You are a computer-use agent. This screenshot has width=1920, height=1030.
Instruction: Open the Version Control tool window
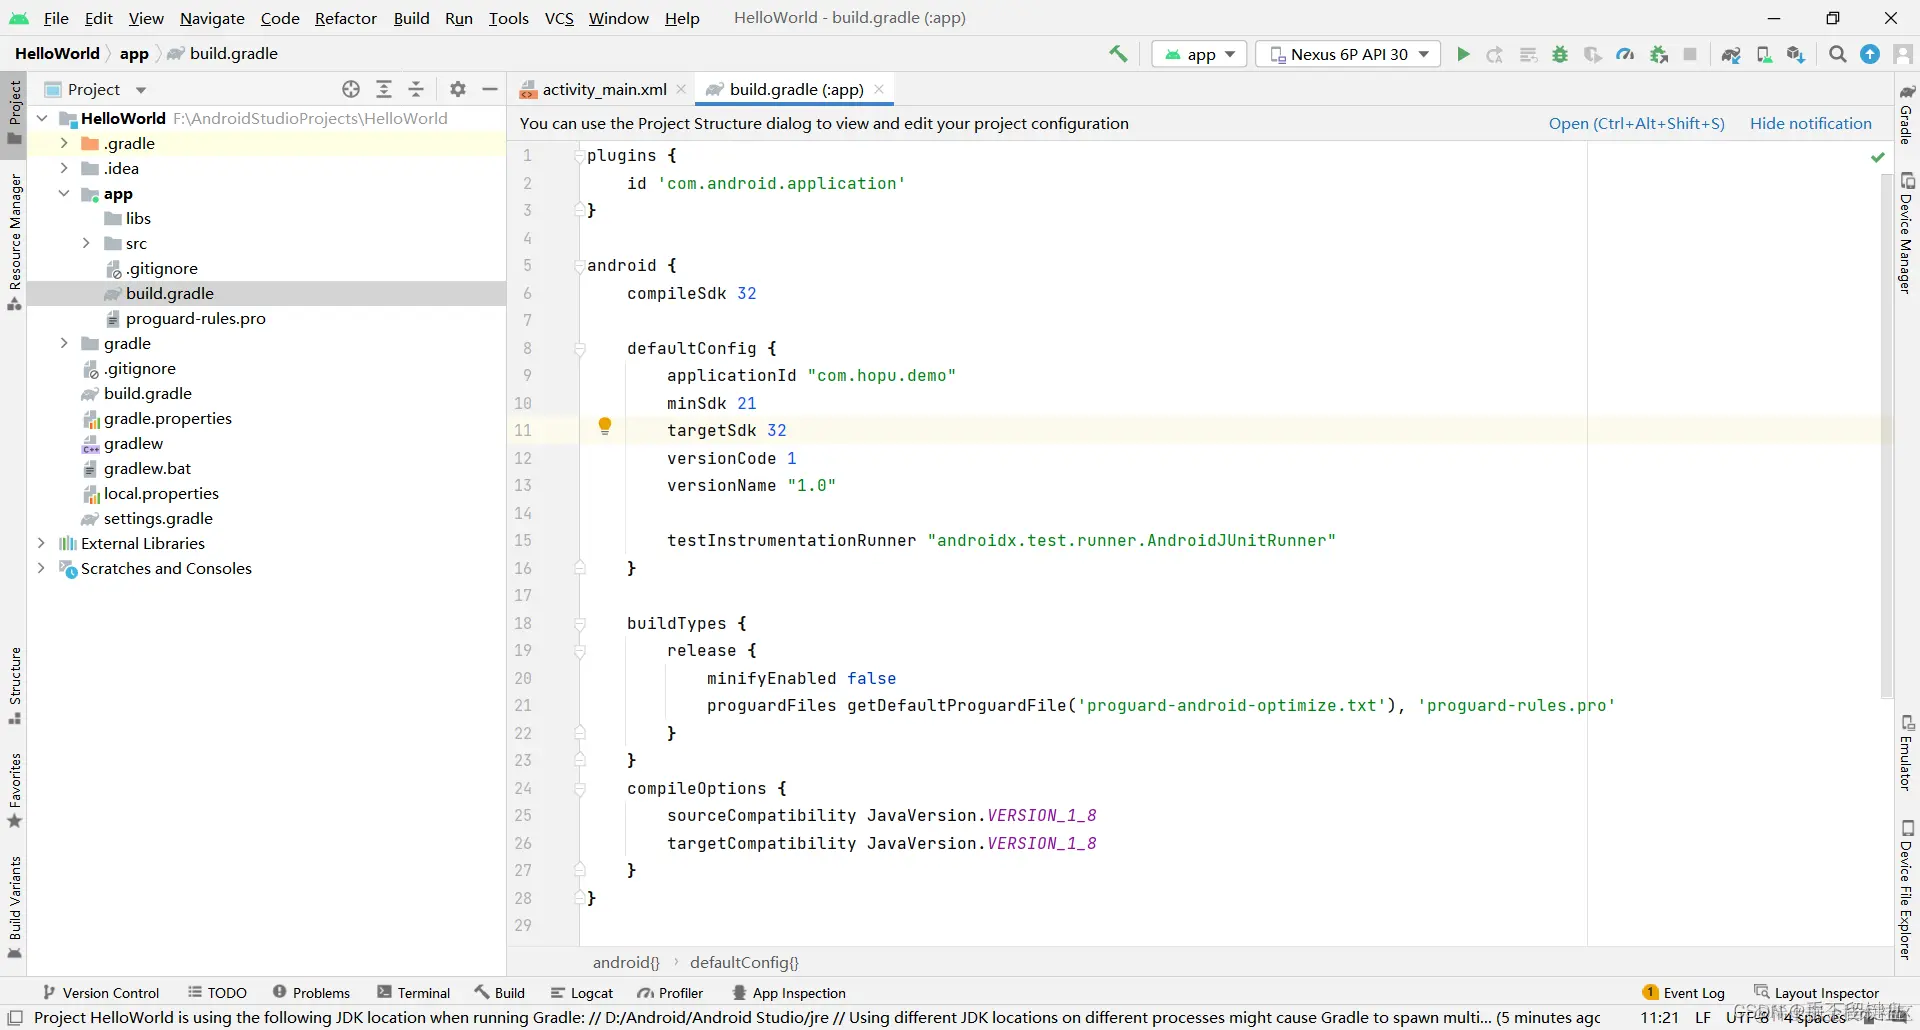tap(100, 992)
